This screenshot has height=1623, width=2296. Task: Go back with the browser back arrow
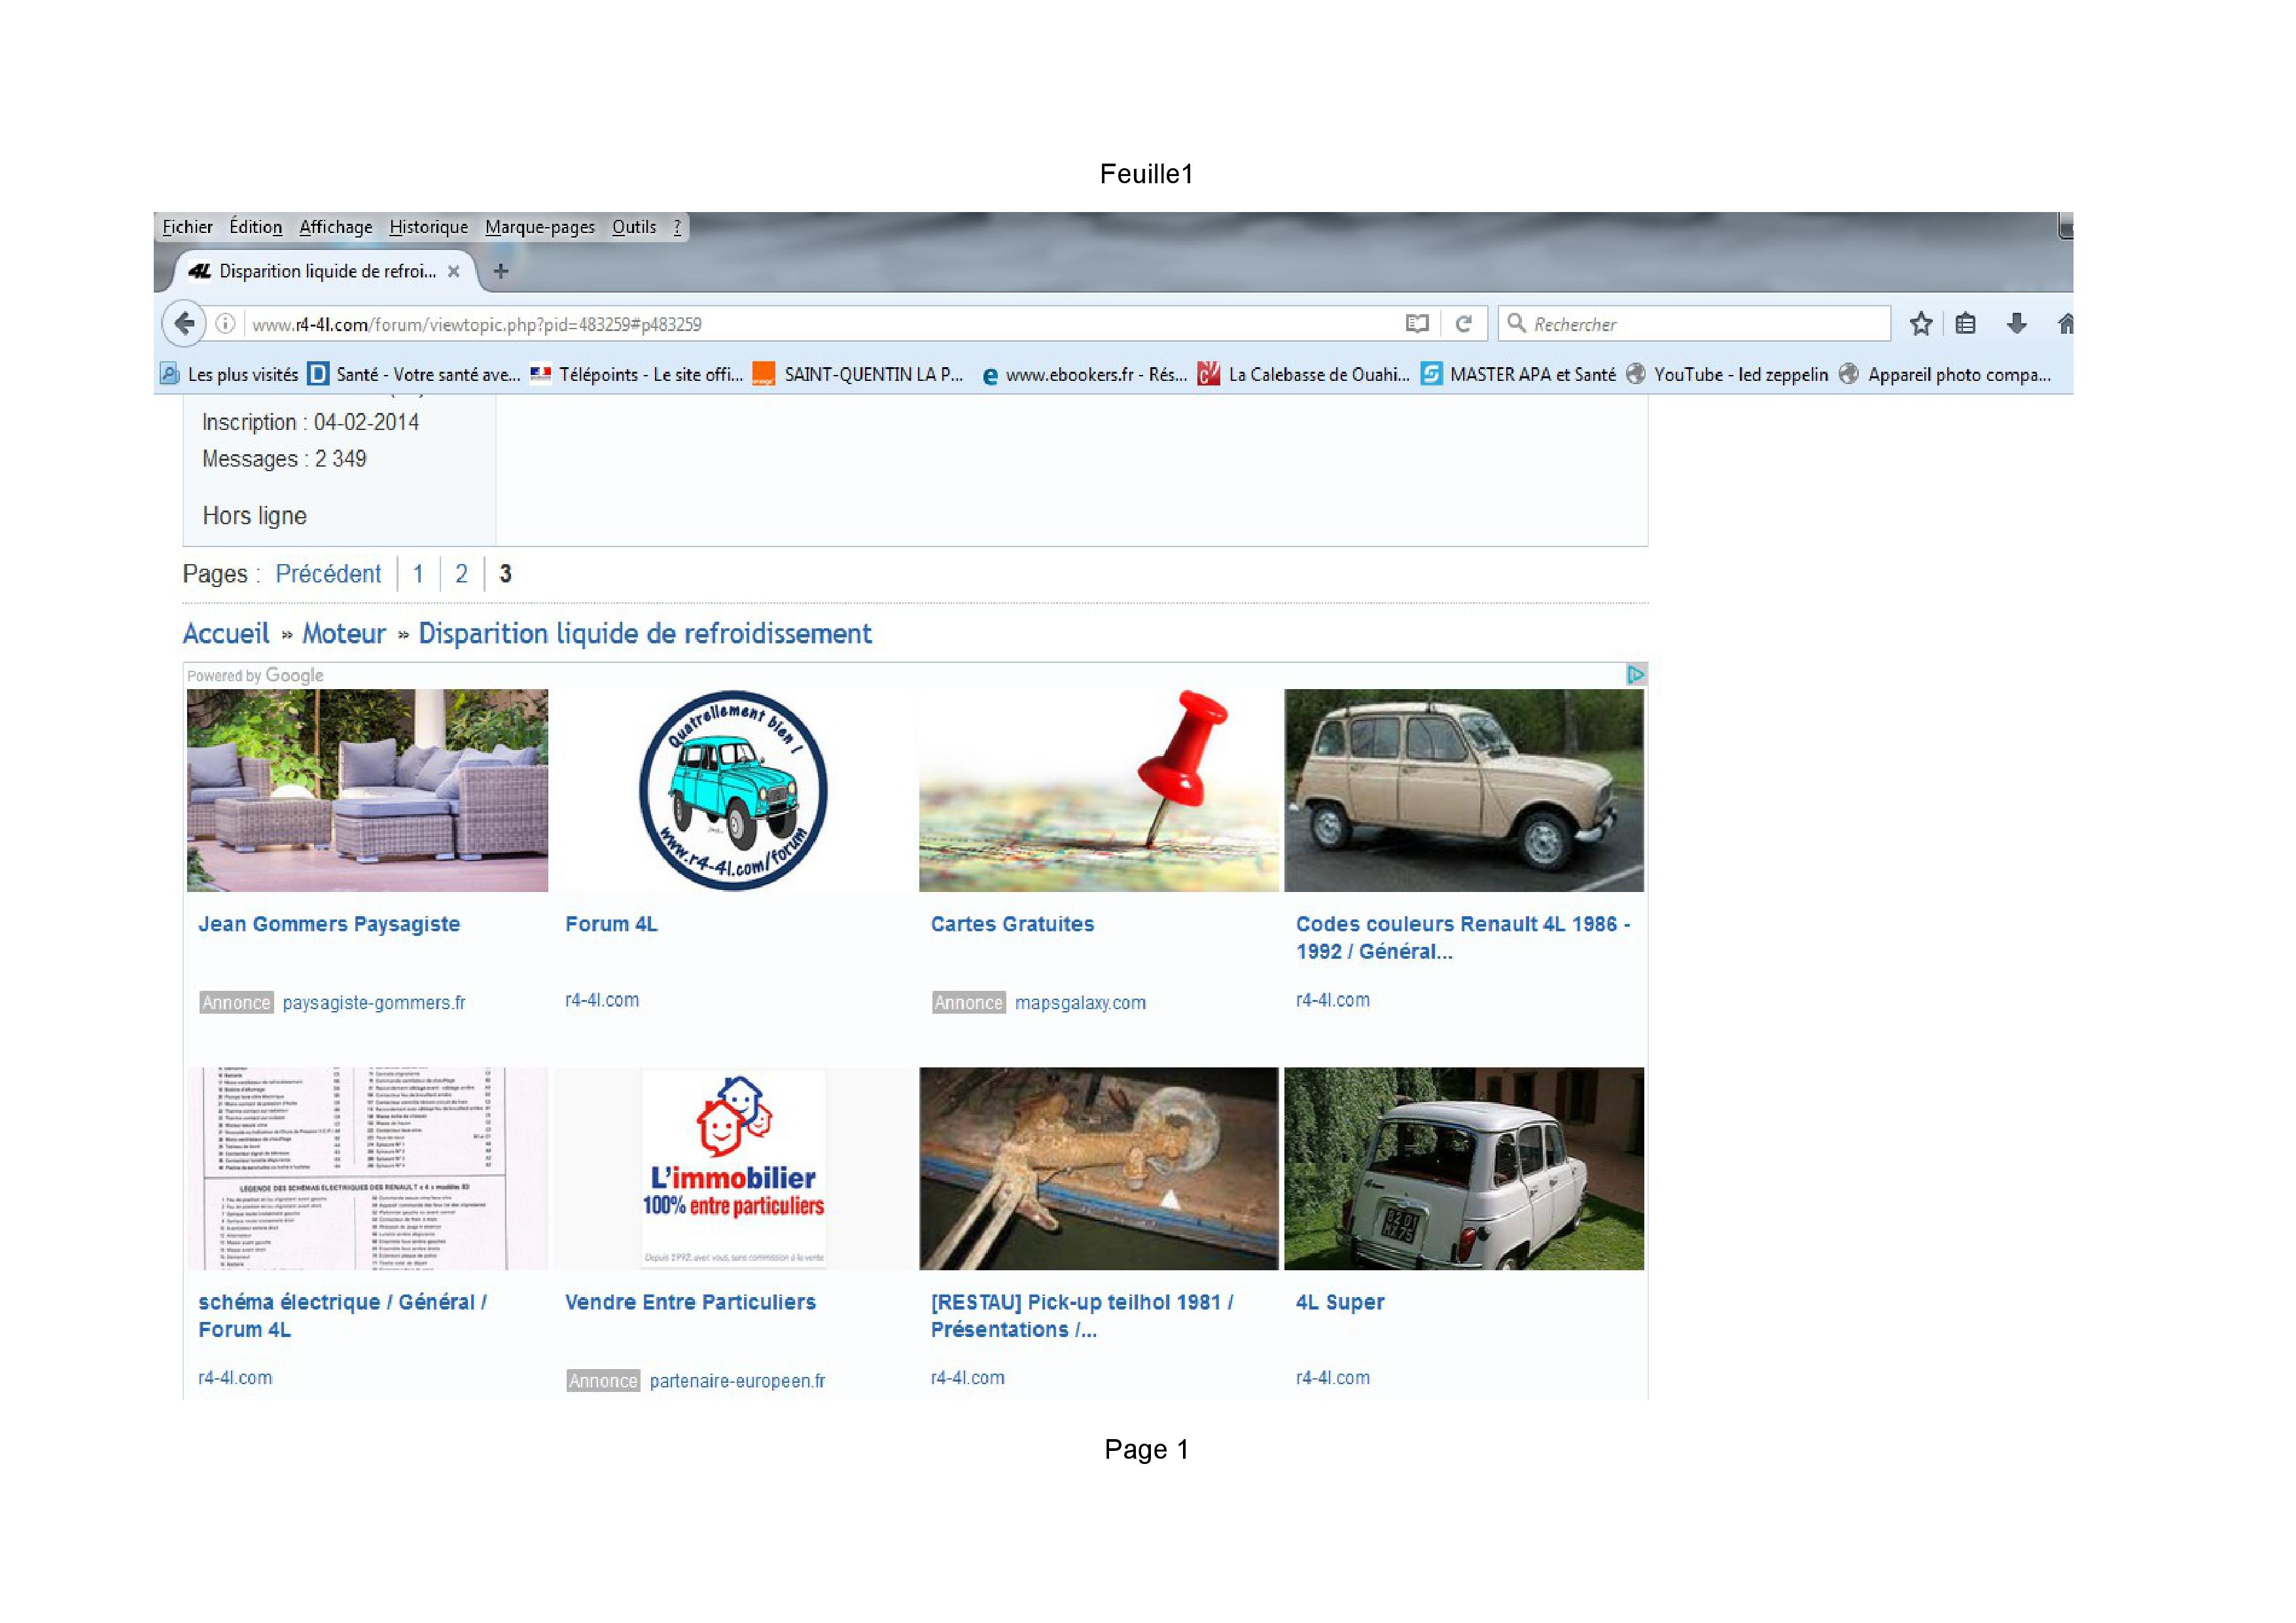pyautogui.click(x=184, y=324)
